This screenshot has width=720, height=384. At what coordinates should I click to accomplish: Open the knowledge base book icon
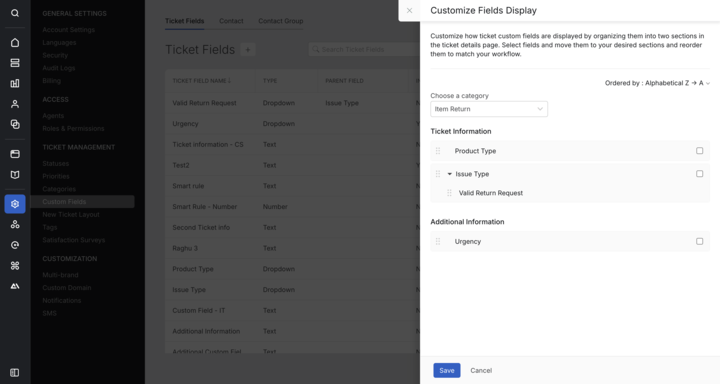(15, 175)
